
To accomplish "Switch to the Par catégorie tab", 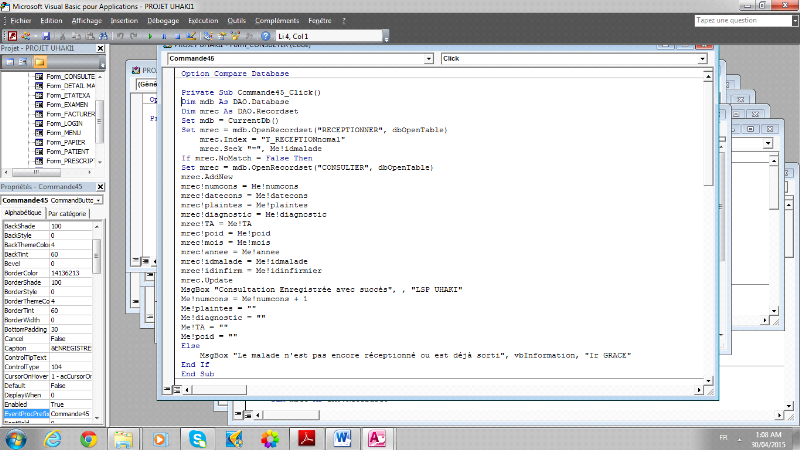I will pyautogui.click(x=68, y=214).
